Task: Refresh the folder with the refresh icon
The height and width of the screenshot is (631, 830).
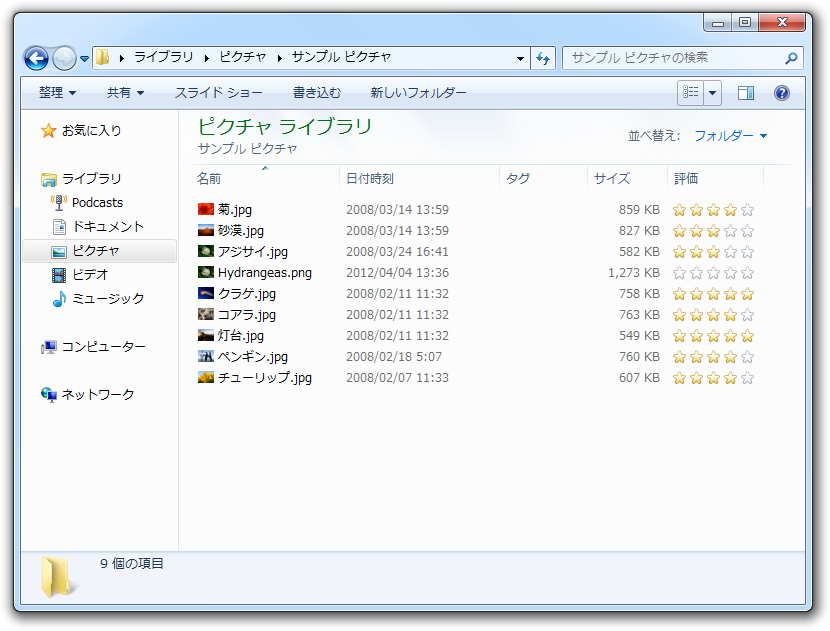Action: click(541, 58)
